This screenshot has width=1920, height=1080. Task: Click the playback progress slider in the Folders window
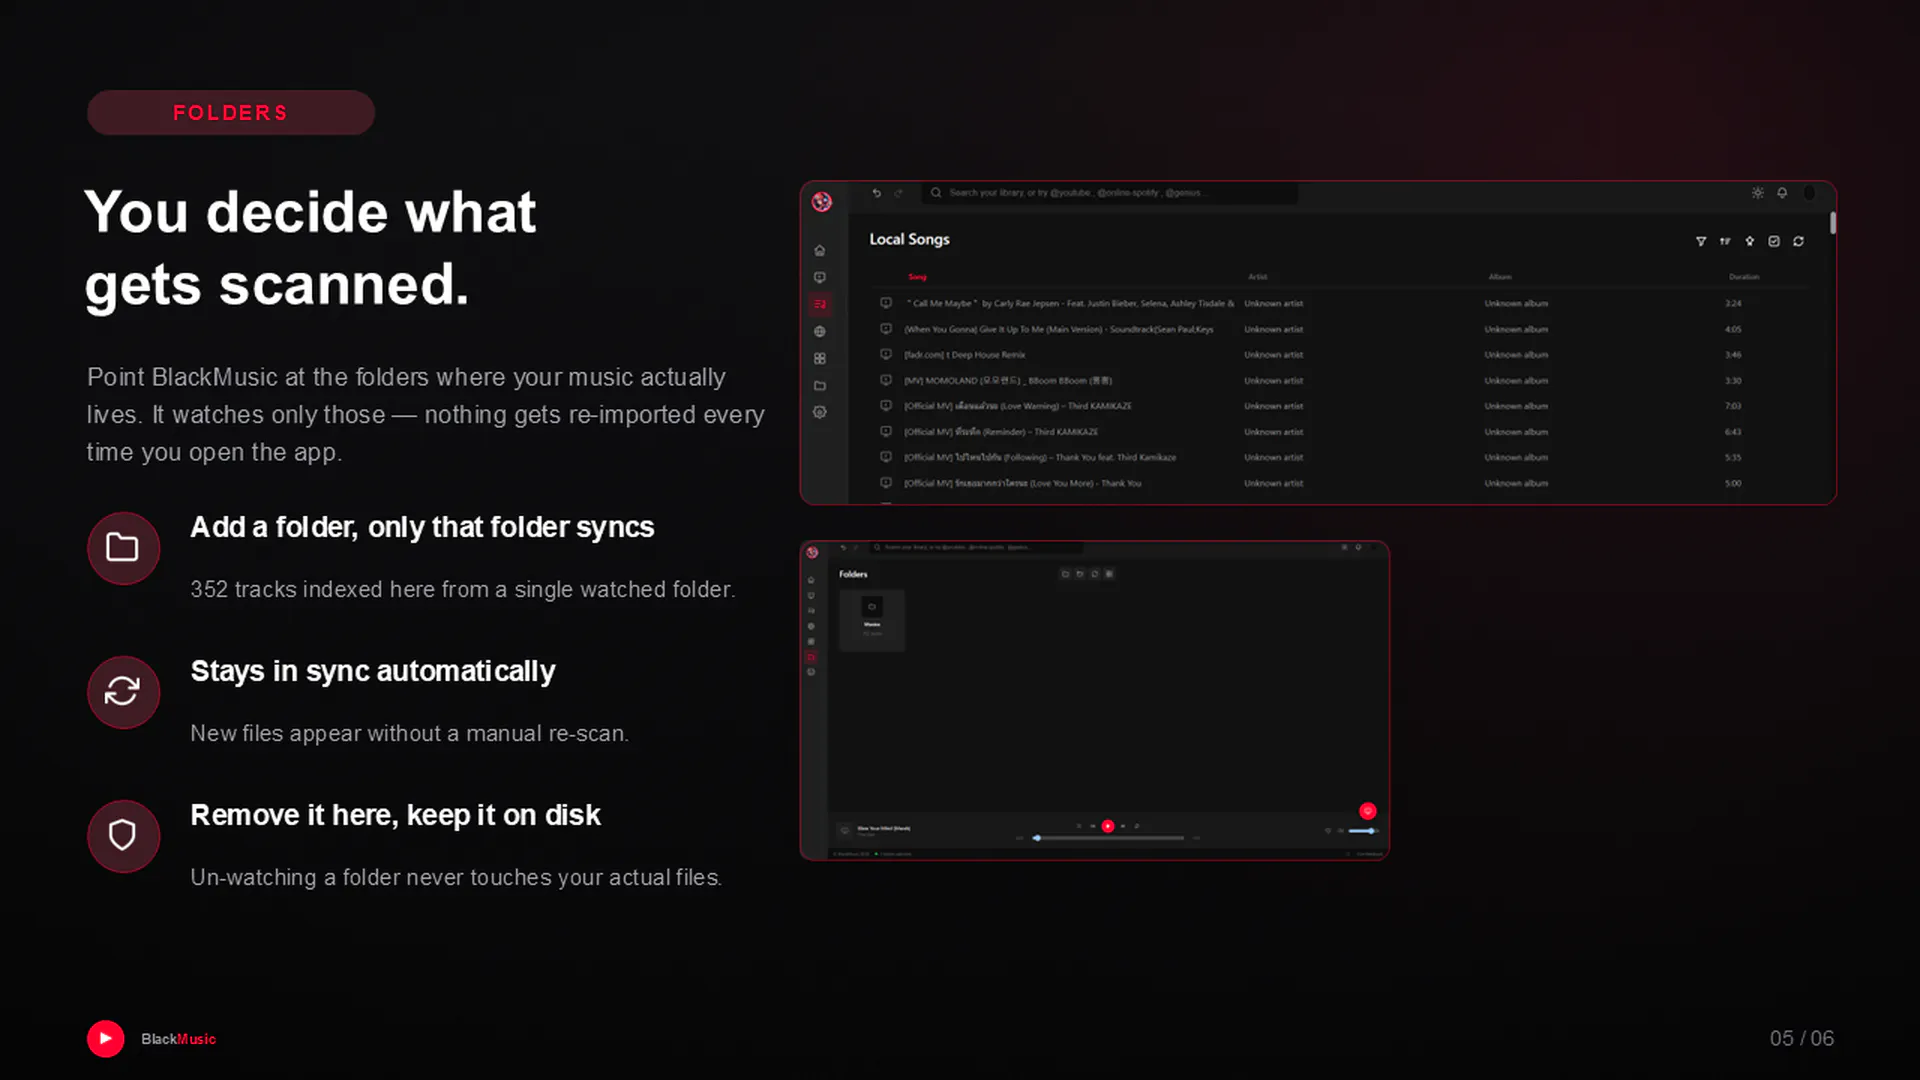(1109, 838)
